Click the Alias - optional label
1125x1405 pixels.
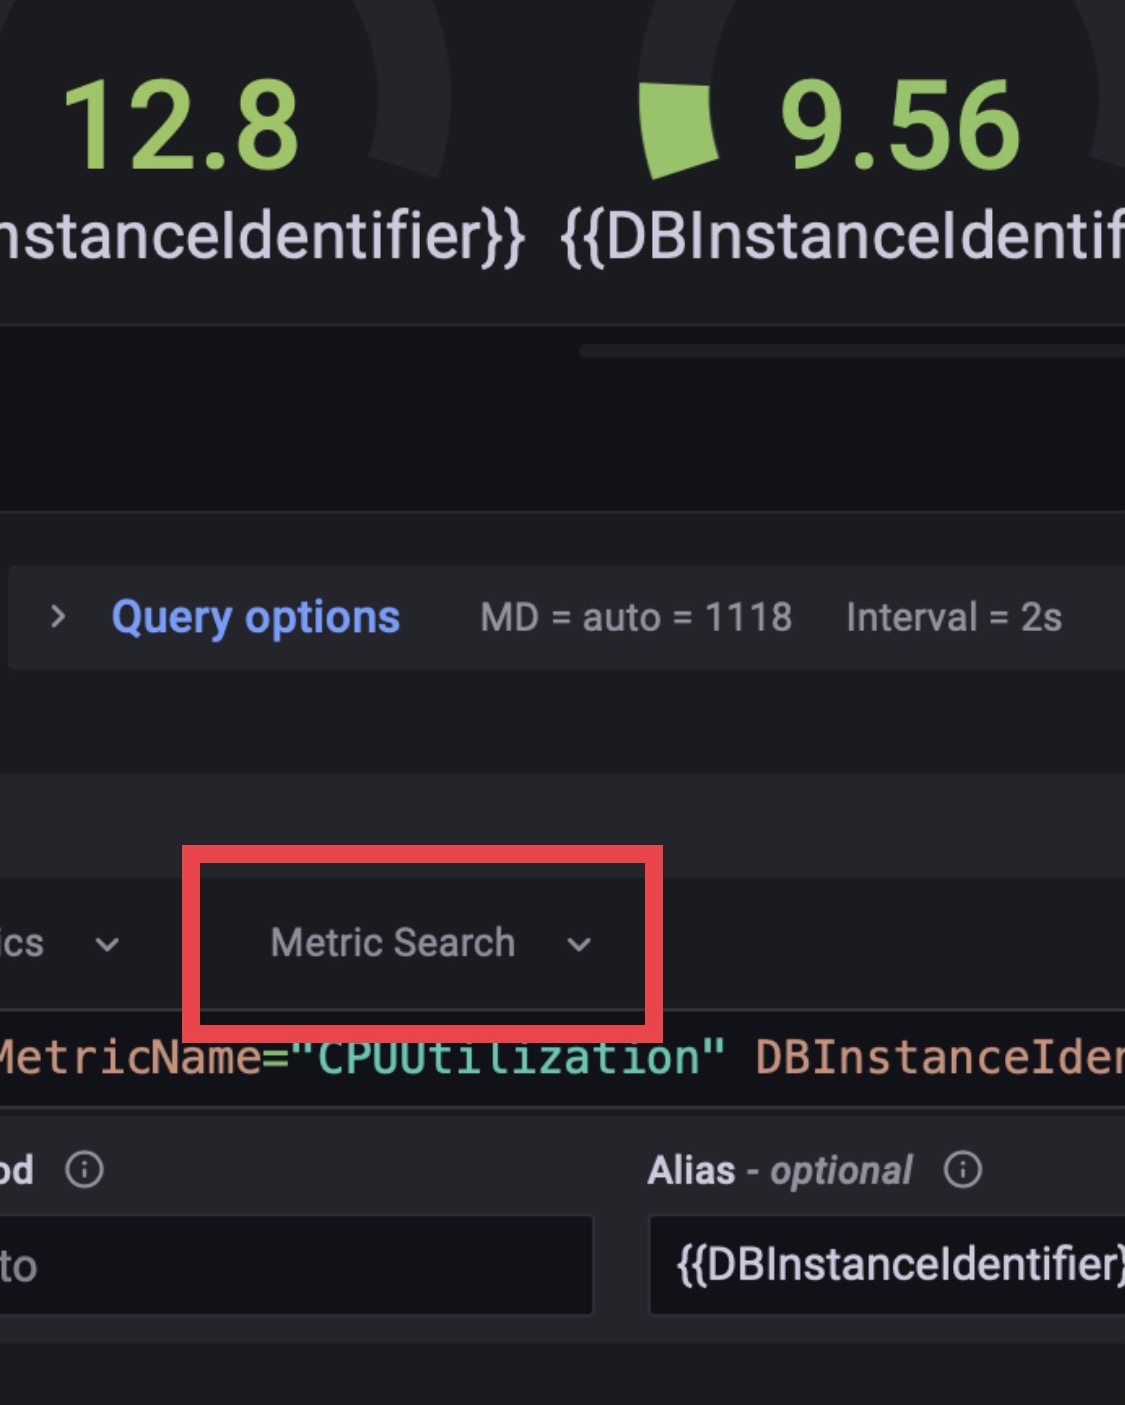pyautogui.click(x=782, y=1168)
